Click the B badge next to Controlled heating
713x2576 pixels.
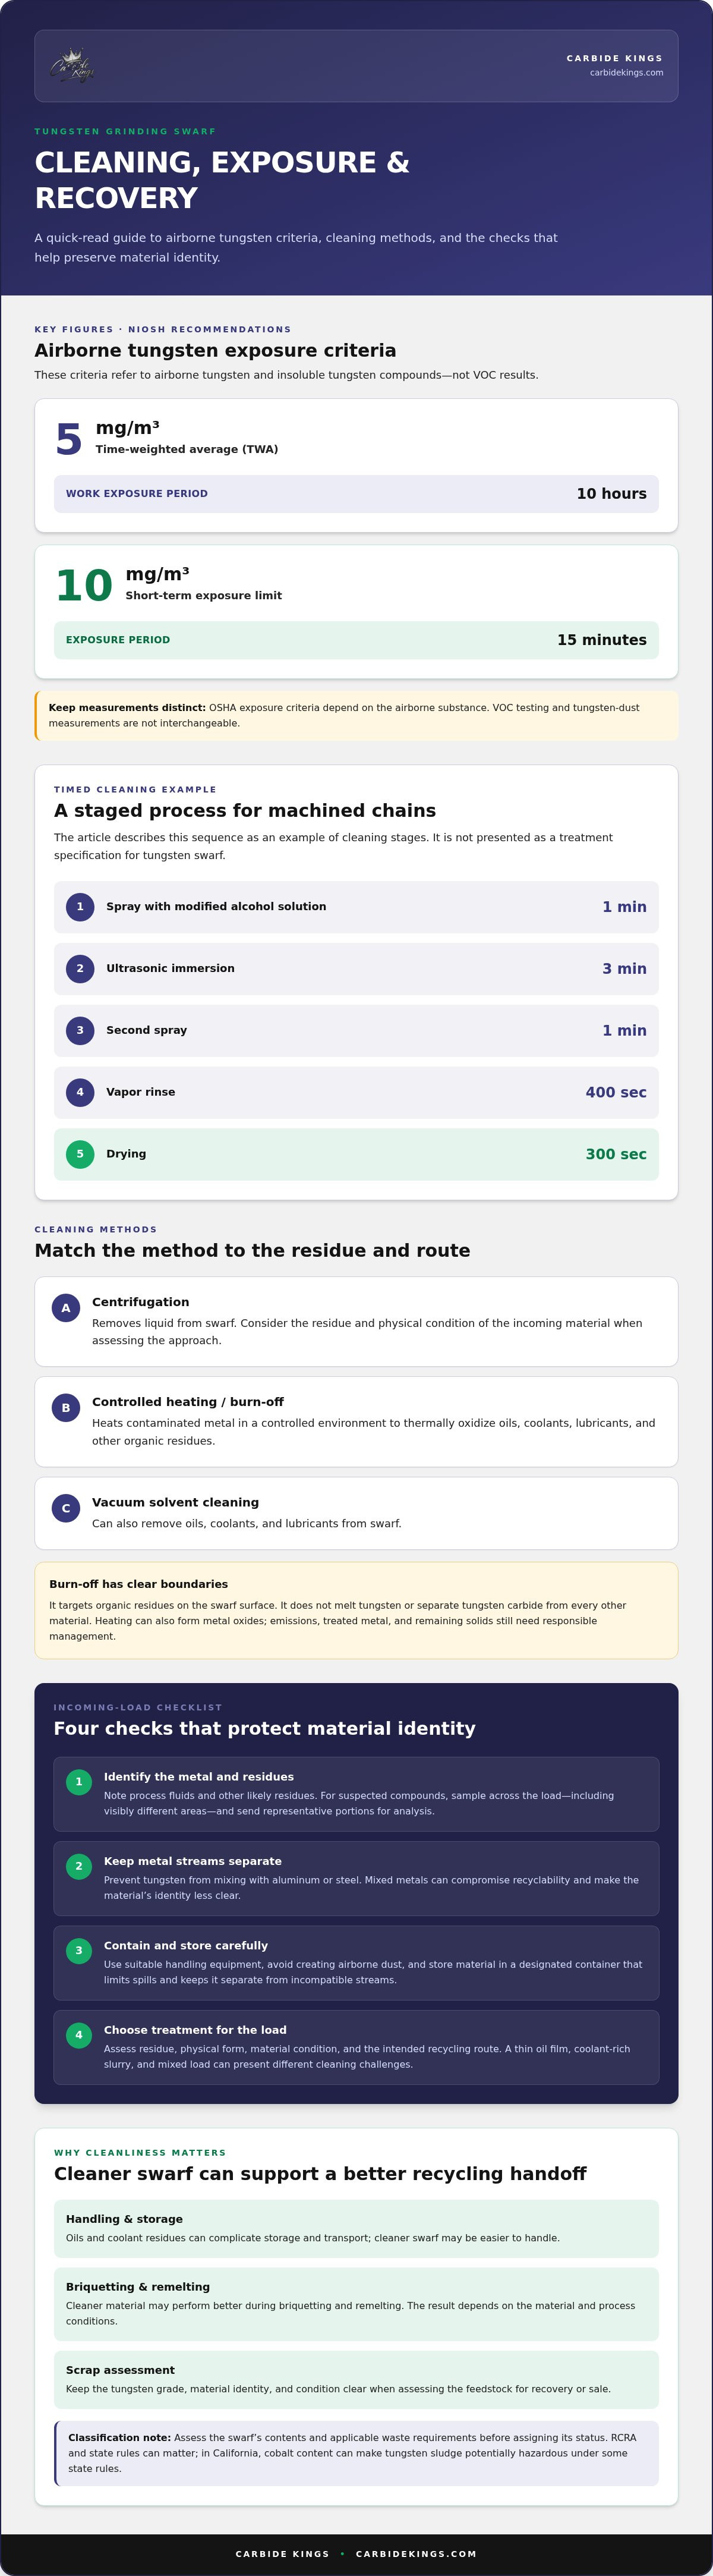(x=66, y=1408)
